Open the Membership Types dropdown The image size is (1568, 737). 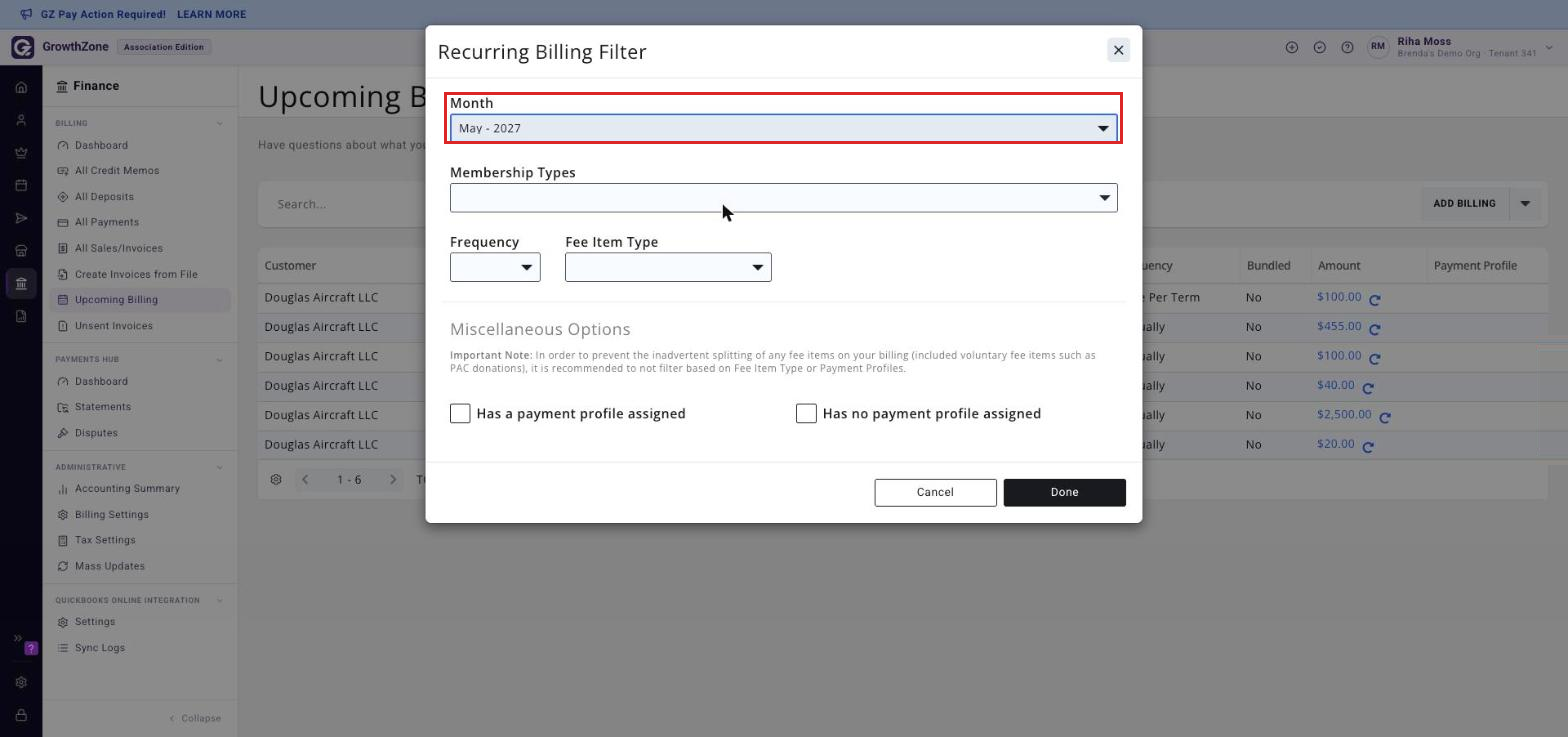(x=784, y=198)
